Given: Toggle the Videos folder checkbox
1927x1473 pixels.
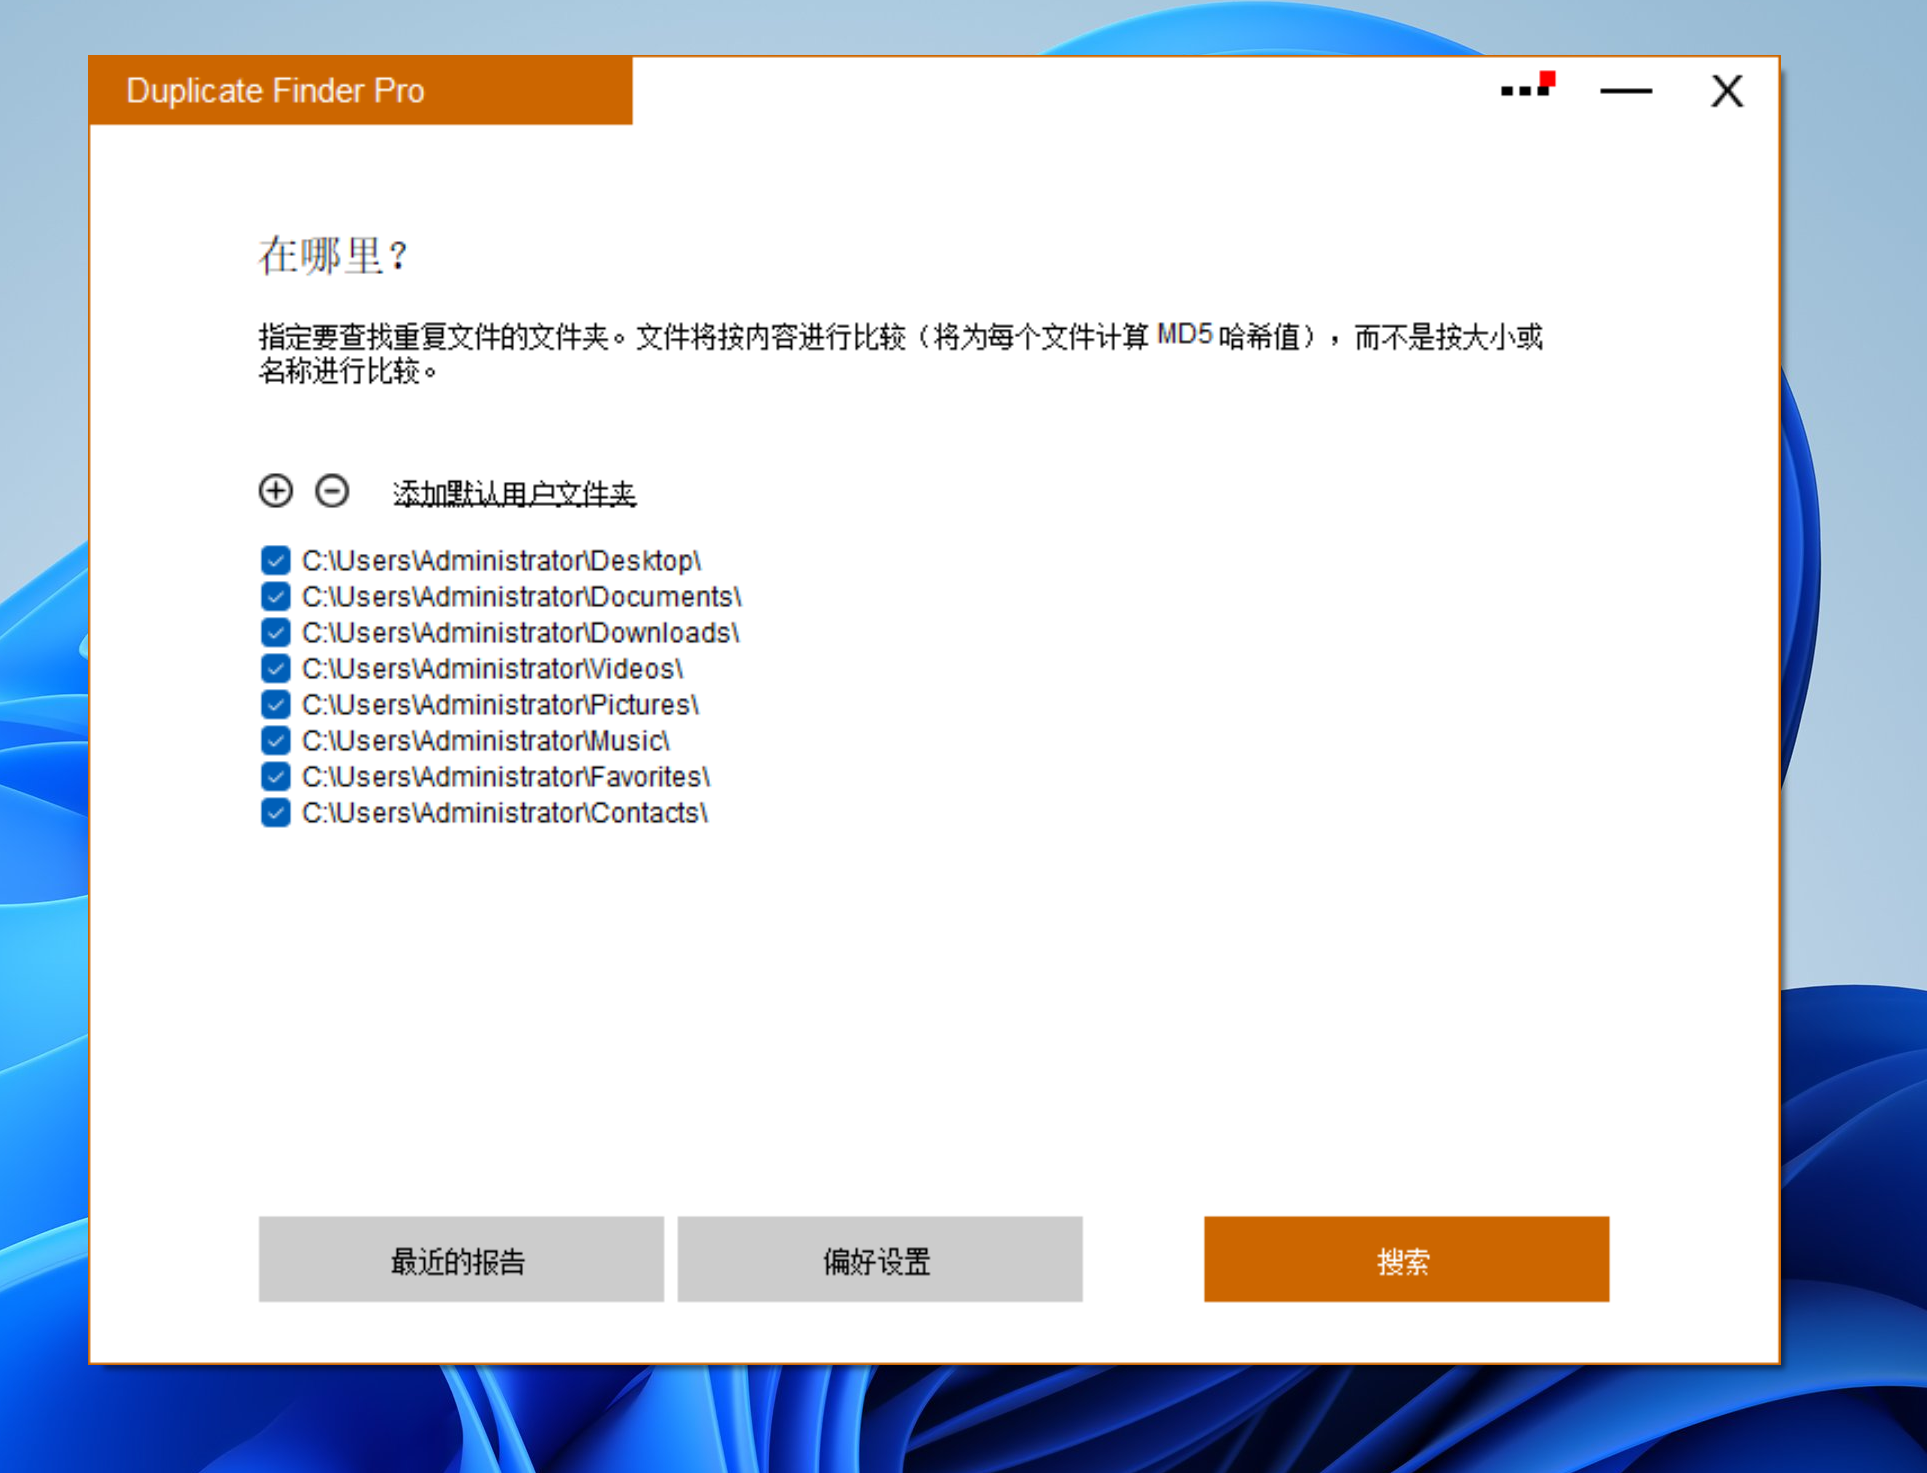Looking at the screenshot, I should coord(276,668).
